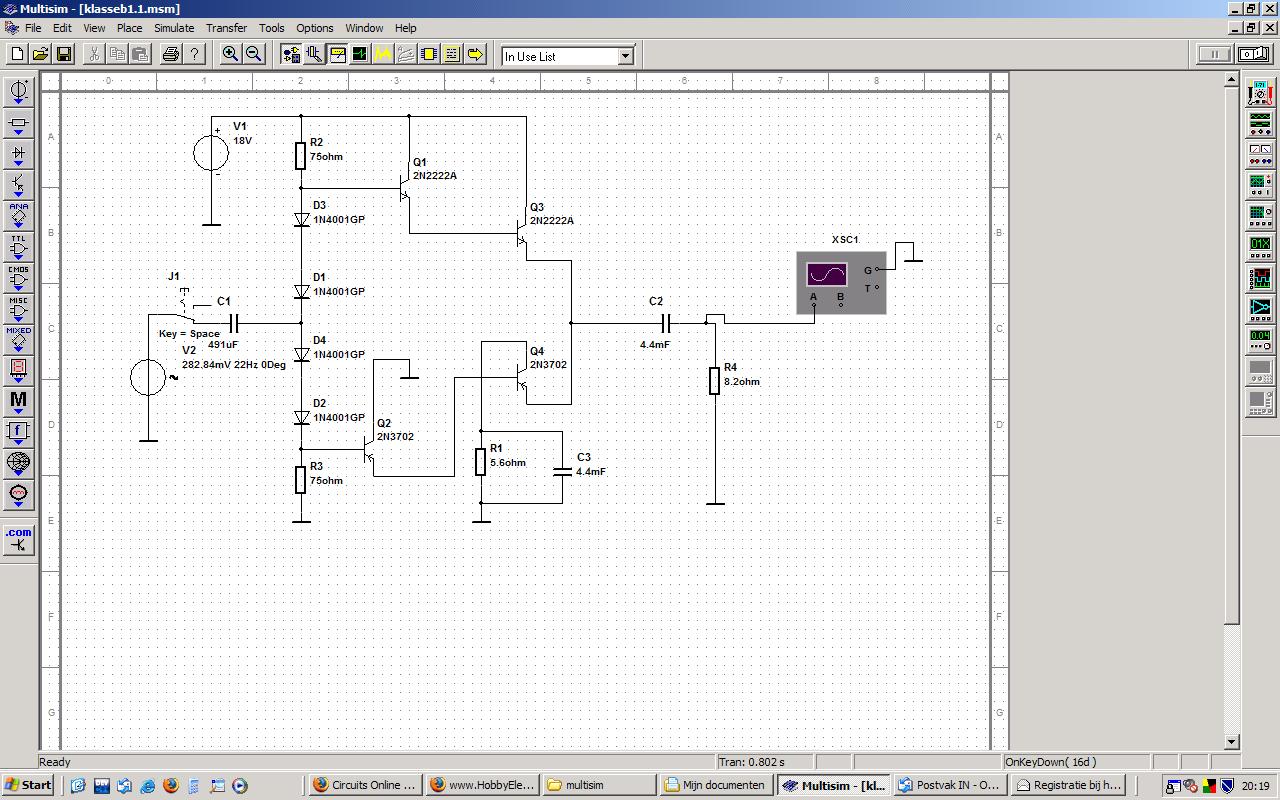
Task: Print the schematic using the printer icon
Action: [x=170, y=54]
